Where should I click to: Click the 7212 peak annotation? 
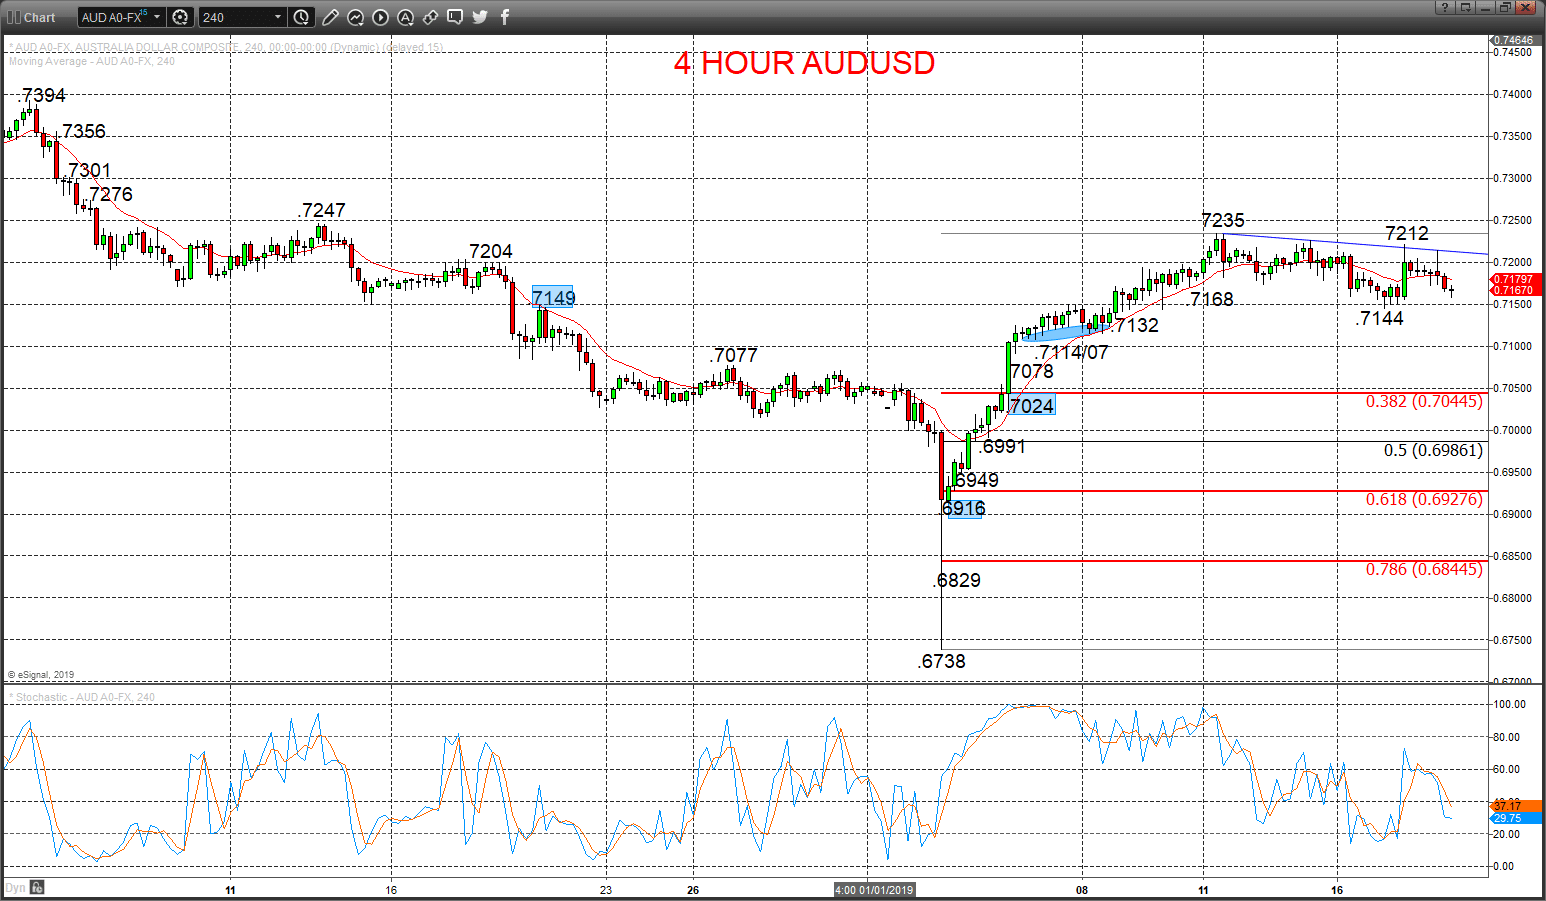click(1407, 233)
